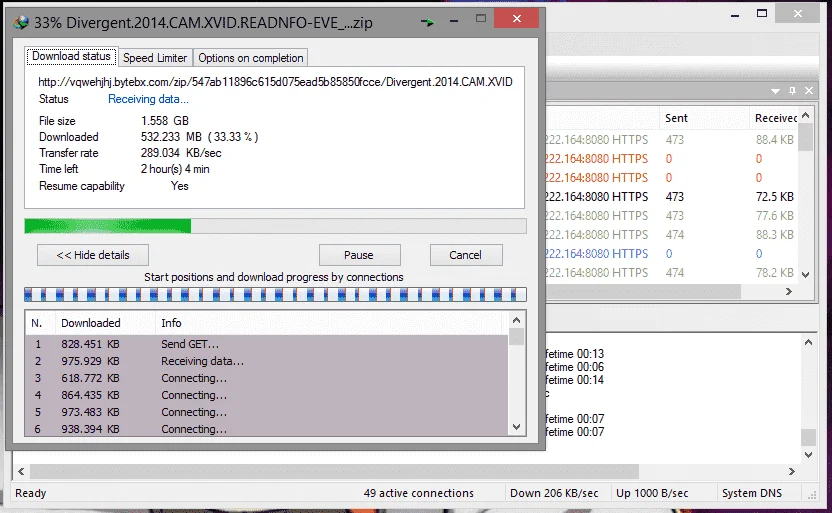
Task: Select the blue HTTPS row in background list
Action: pos(672,254)
